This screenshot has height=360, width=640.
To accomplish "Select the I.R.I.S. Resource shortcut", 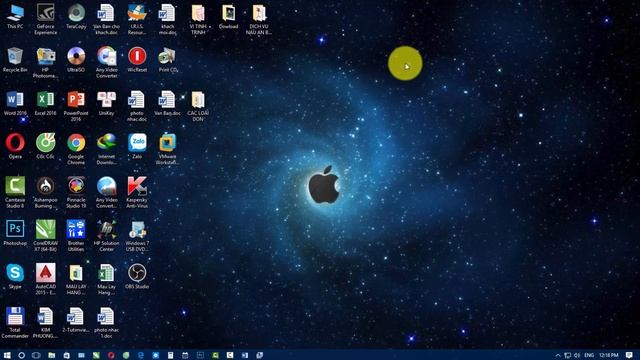I will [137, 19].
